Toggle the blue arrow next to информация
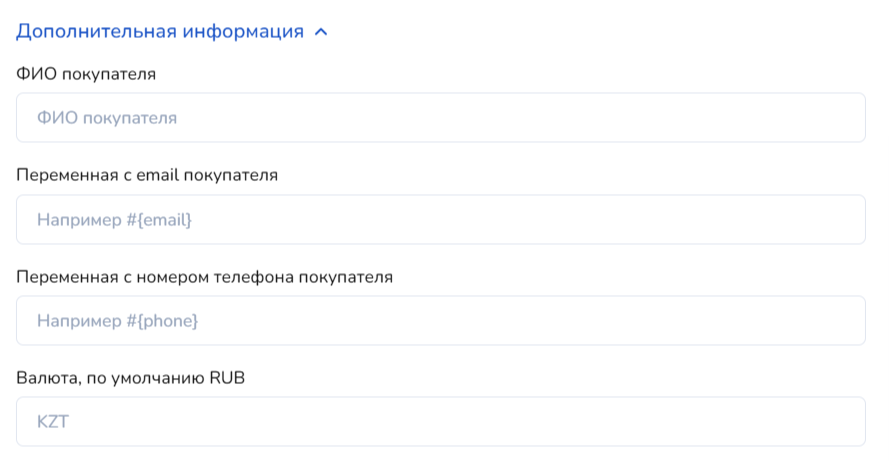This screenshot has height=461, width=889. click(321, 32)
